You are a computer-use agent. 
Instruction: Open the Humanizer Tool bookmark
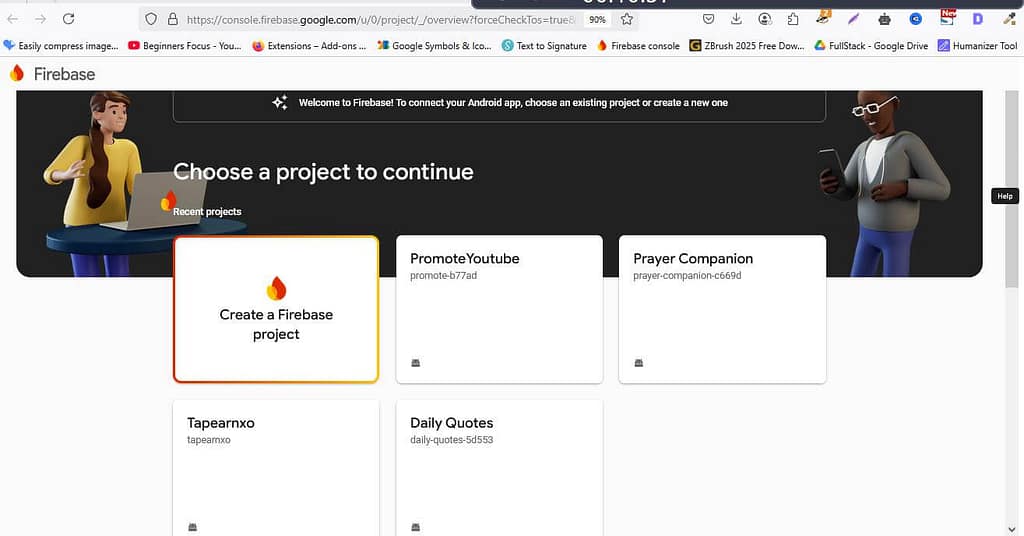(978, 46)
